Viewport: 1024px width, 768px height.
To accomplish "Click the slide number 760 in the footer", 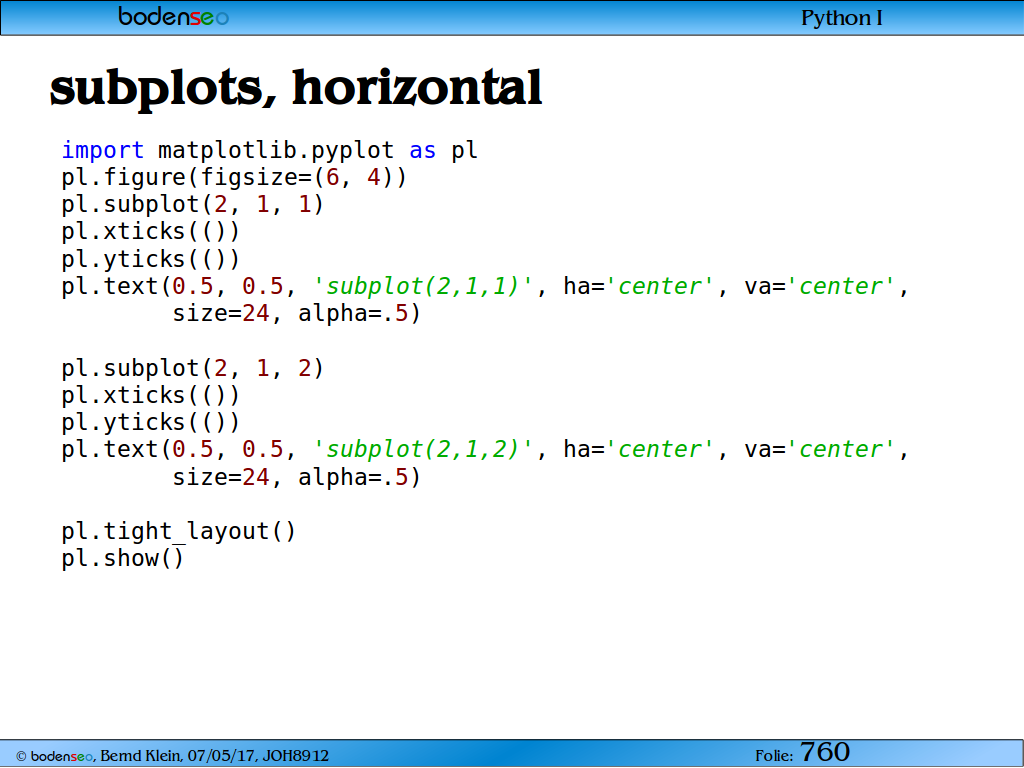I will (x=825, y=752).
